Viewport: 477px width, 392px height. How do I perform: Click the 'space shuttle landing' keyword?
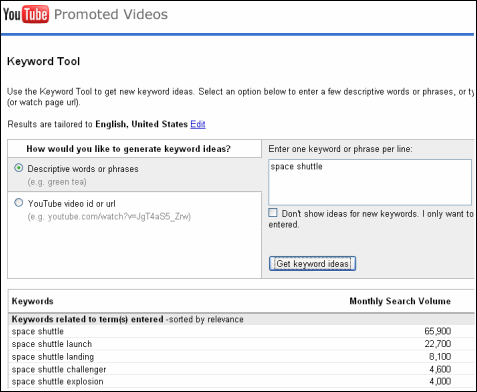coord(53,357)
